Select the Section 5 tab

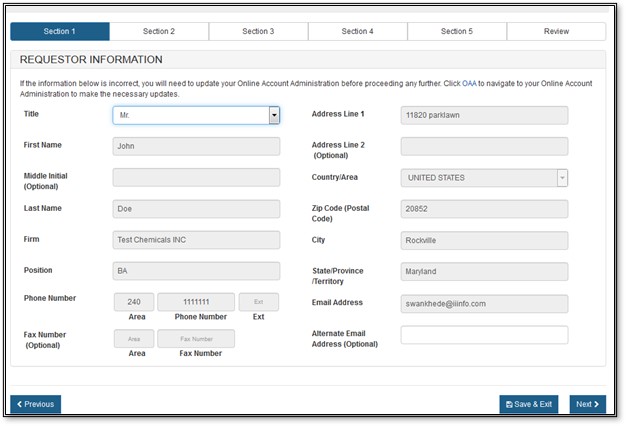(x=456, y=32)
